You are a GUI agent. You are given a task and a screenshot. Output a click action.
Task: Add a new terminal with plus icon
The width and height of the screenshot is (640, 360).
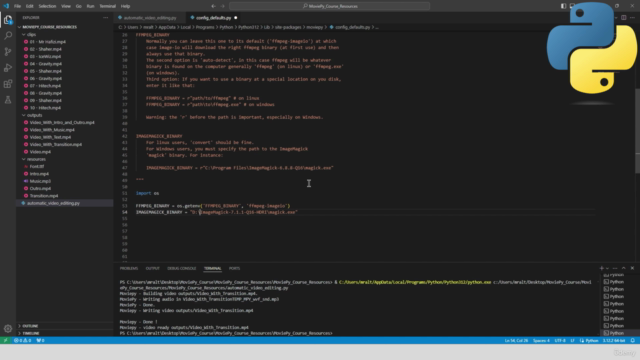pyautogui.click(x=601, y=268)
